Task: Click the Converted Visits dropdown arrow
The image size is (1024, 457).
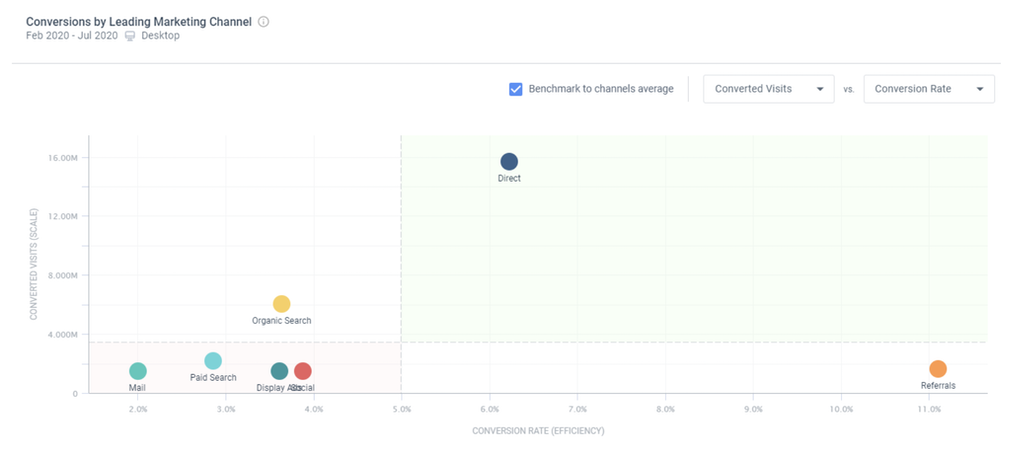Action: coord(820,89)
